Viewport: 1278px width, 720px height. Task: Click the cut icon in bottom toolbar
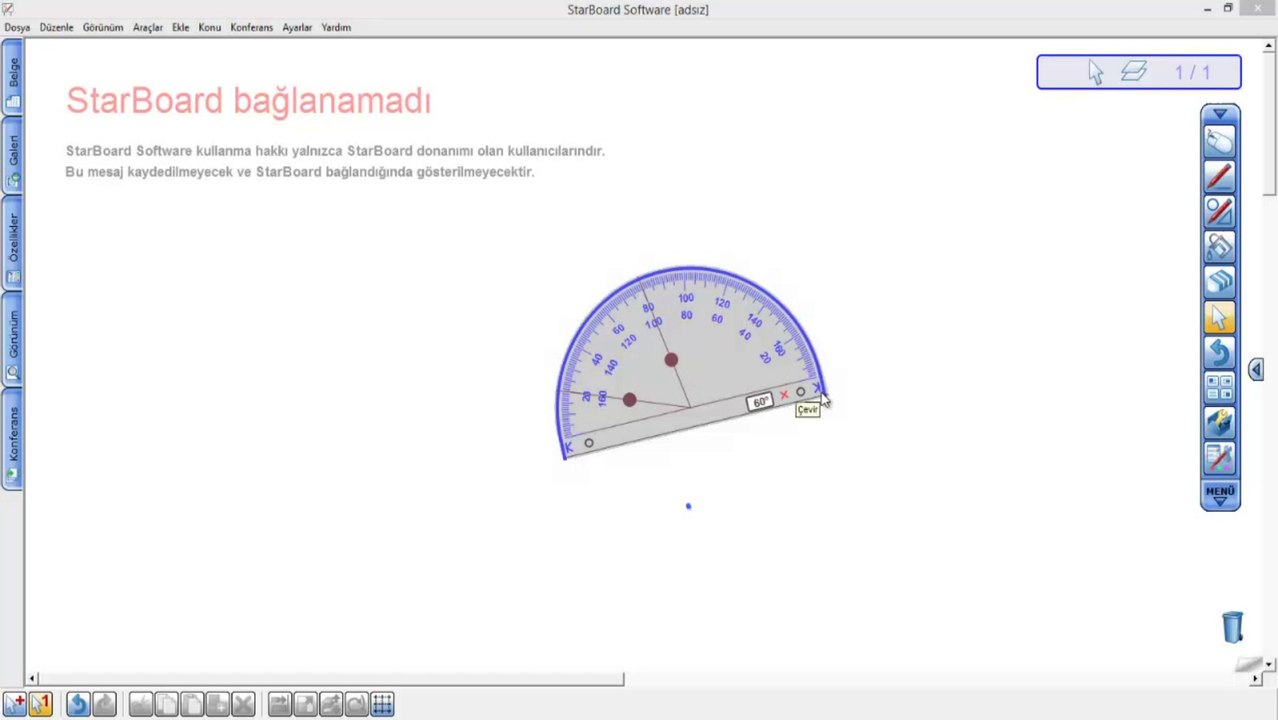(x=140, y=704)
